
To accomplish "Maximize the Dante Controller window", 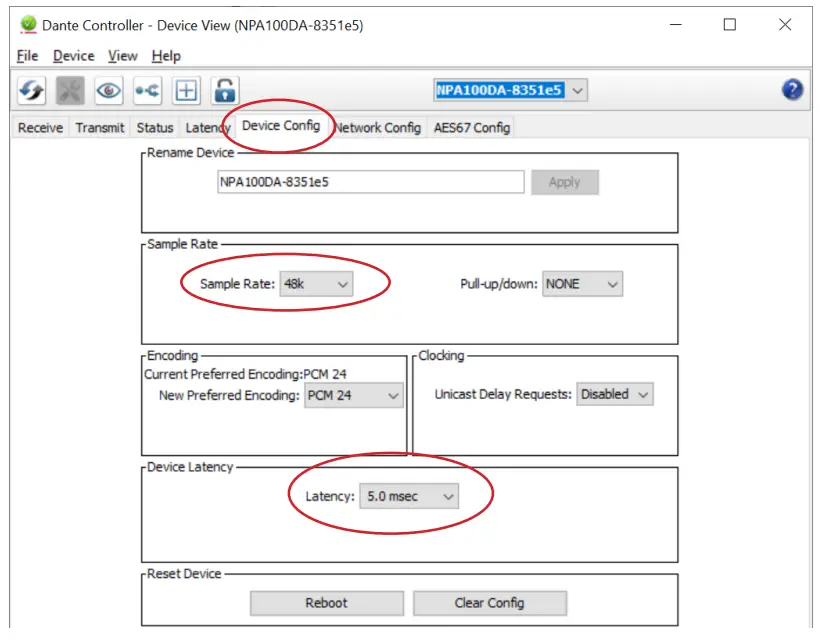I will click(x=730, y=25).
